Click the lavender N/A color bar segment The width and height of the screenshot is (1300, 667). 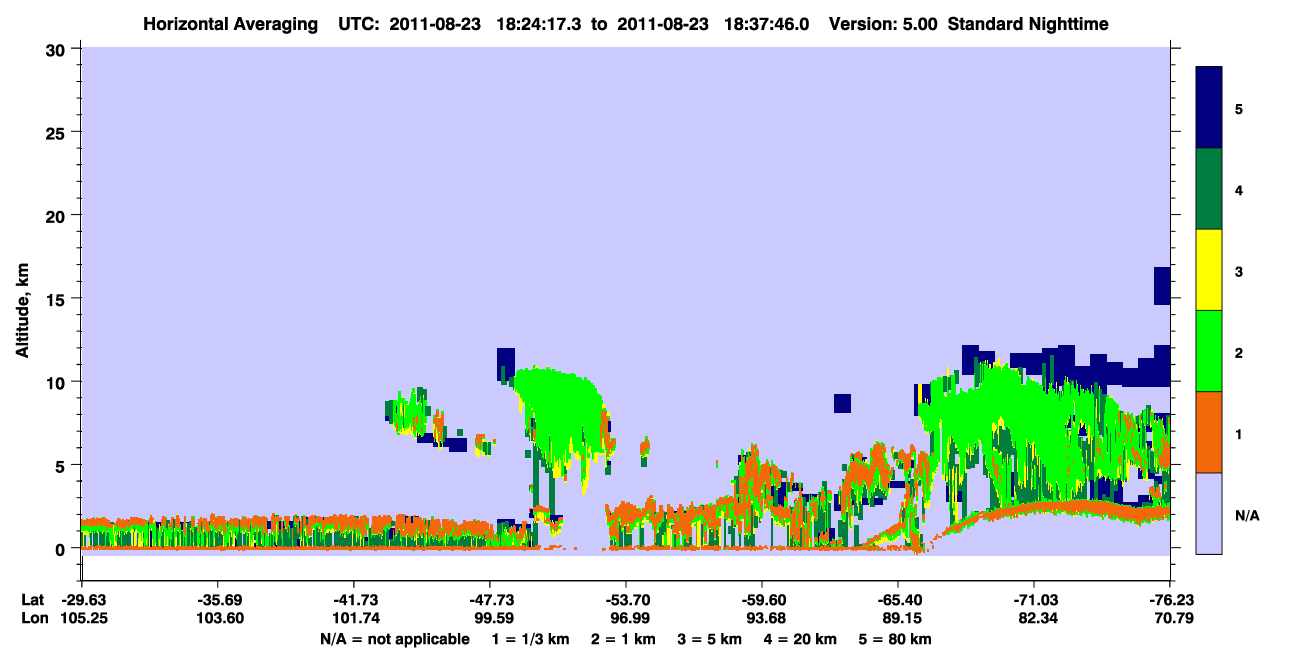(1209, 513)
